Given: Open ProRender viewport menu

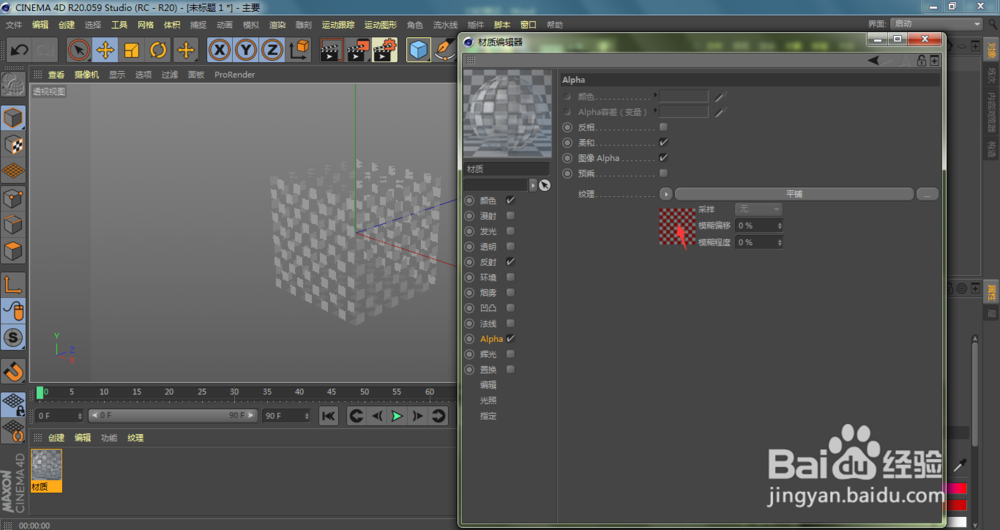Looking at the screenshot, I should click(x=235, y=75).
